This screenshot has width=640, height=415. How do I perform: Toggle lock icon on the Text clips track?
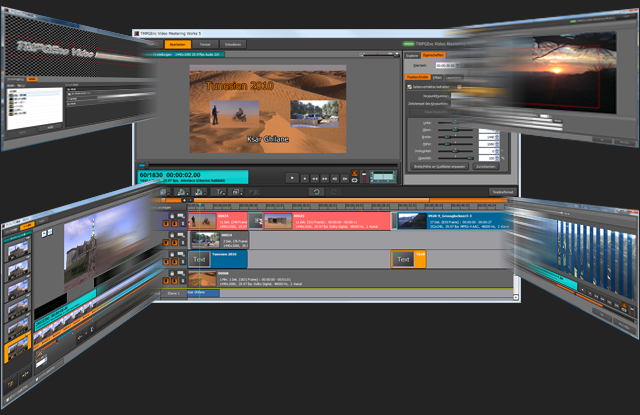click(x=172, y=255)
